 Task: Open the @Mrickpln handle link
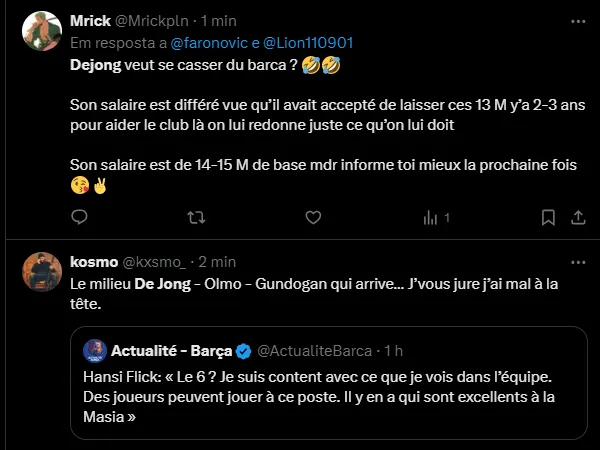click(154, 21)
